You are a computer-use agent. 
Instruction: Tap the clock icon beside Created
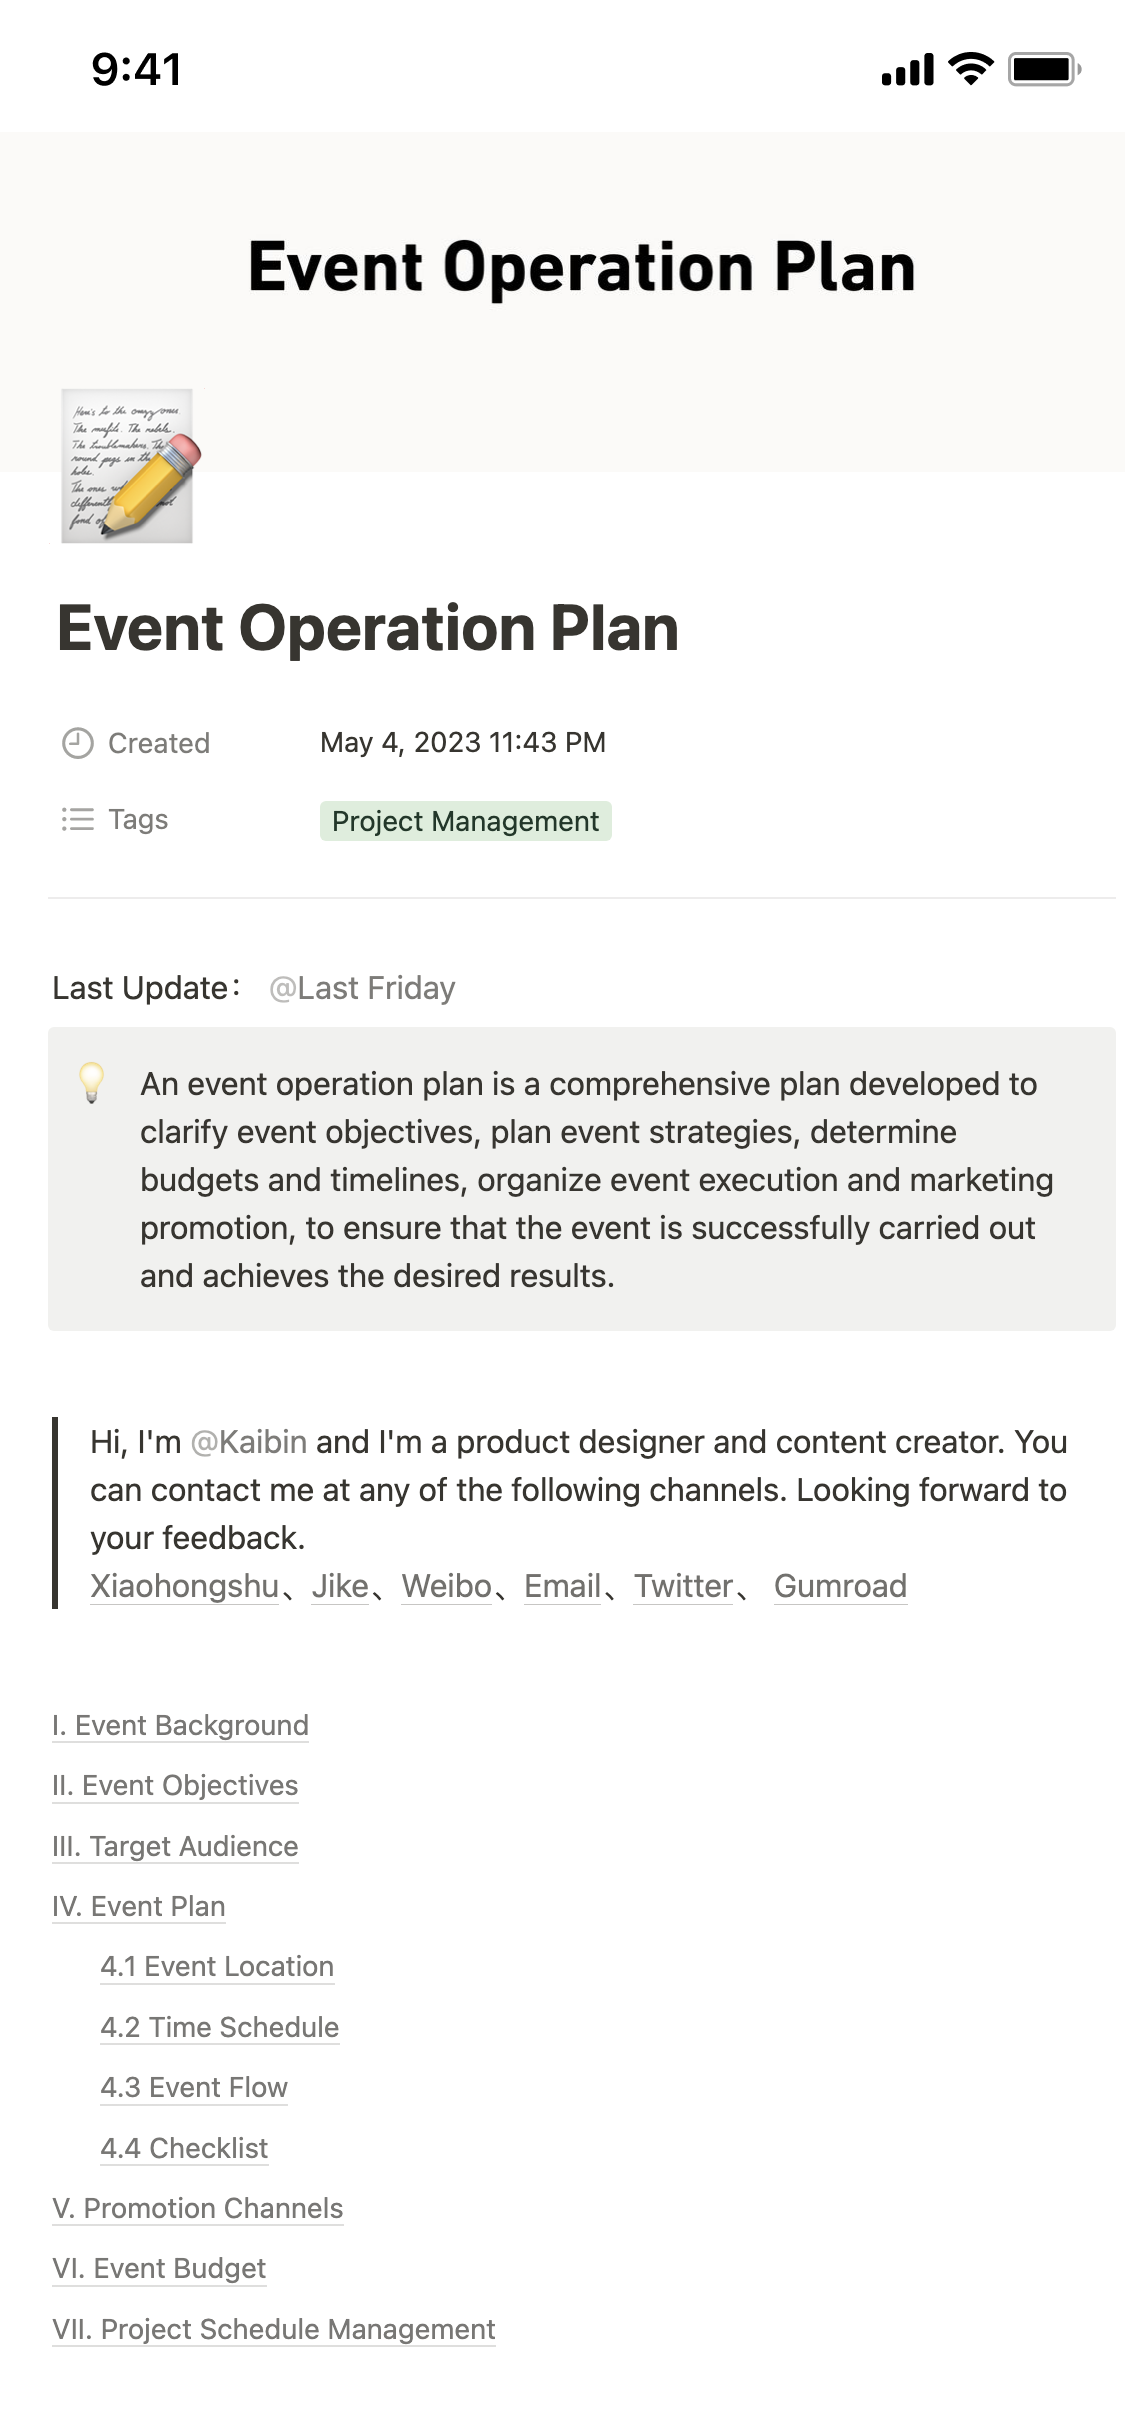point(78,743)
